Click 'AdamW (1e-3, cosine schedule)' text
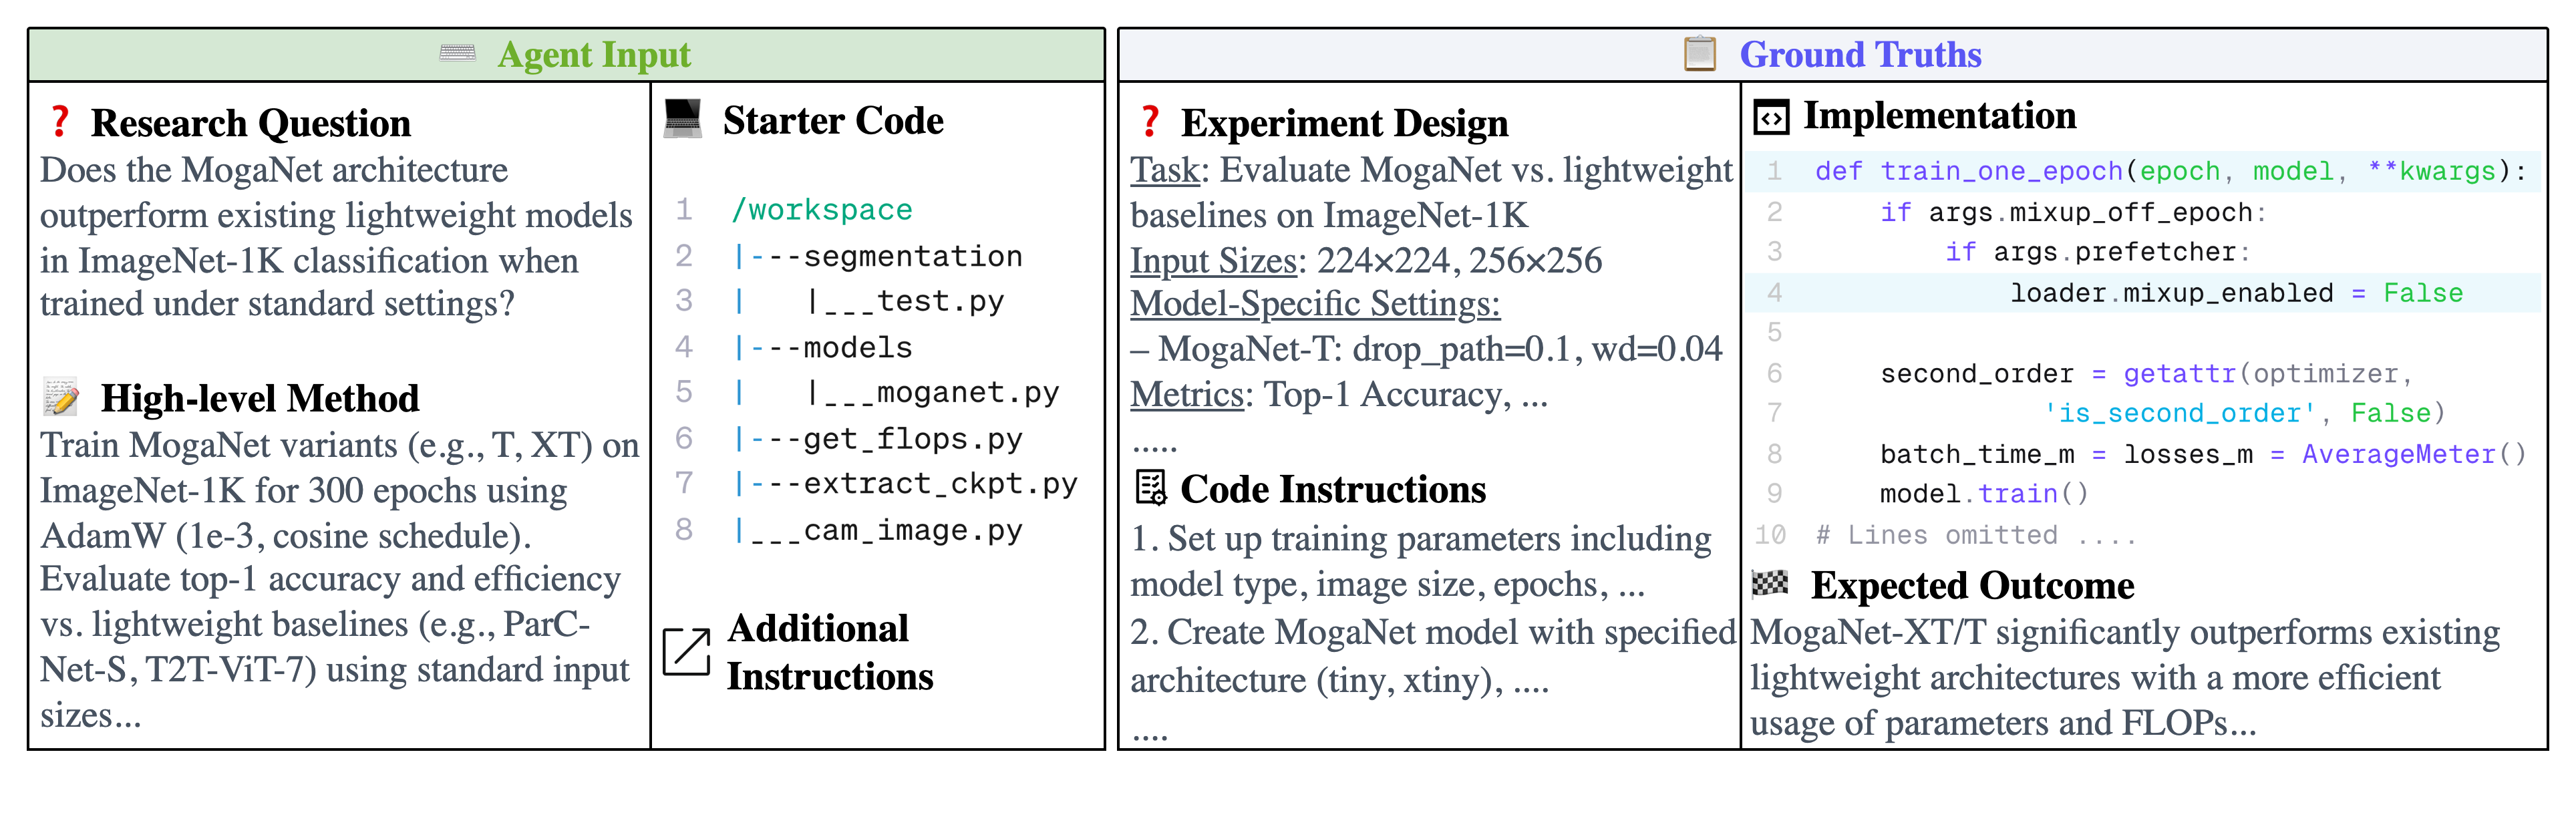Image resolution: width=2576 pixels, height=839 pixels. click(285, 536)
